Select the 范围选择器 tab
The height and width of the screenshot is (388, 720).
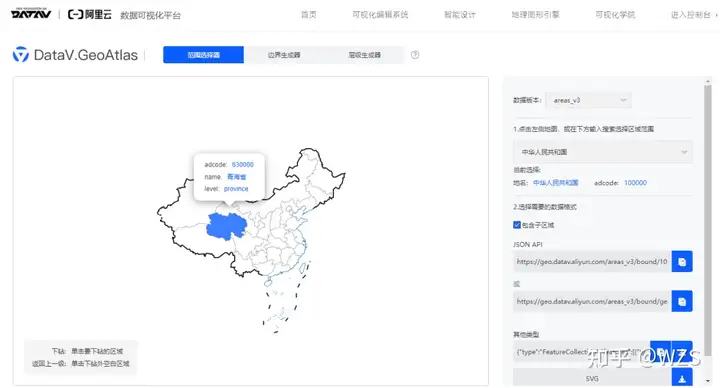[203, 55]
